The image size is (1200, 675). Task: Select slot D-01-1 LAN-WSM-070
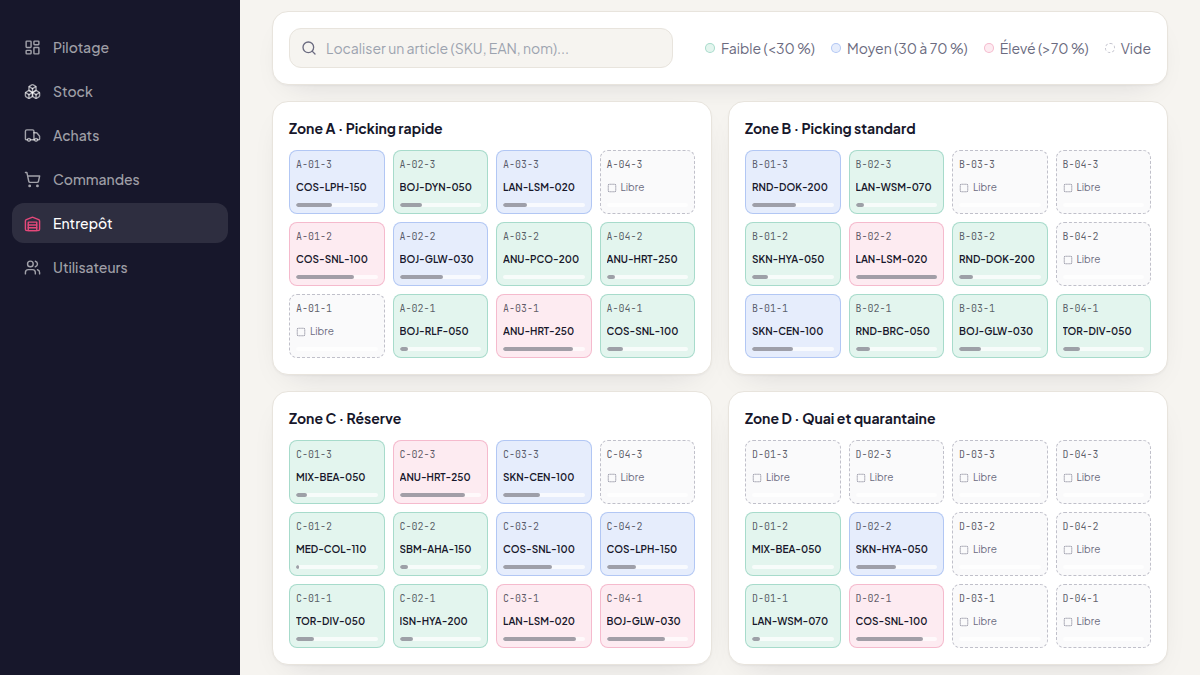(x=793, y=616)
